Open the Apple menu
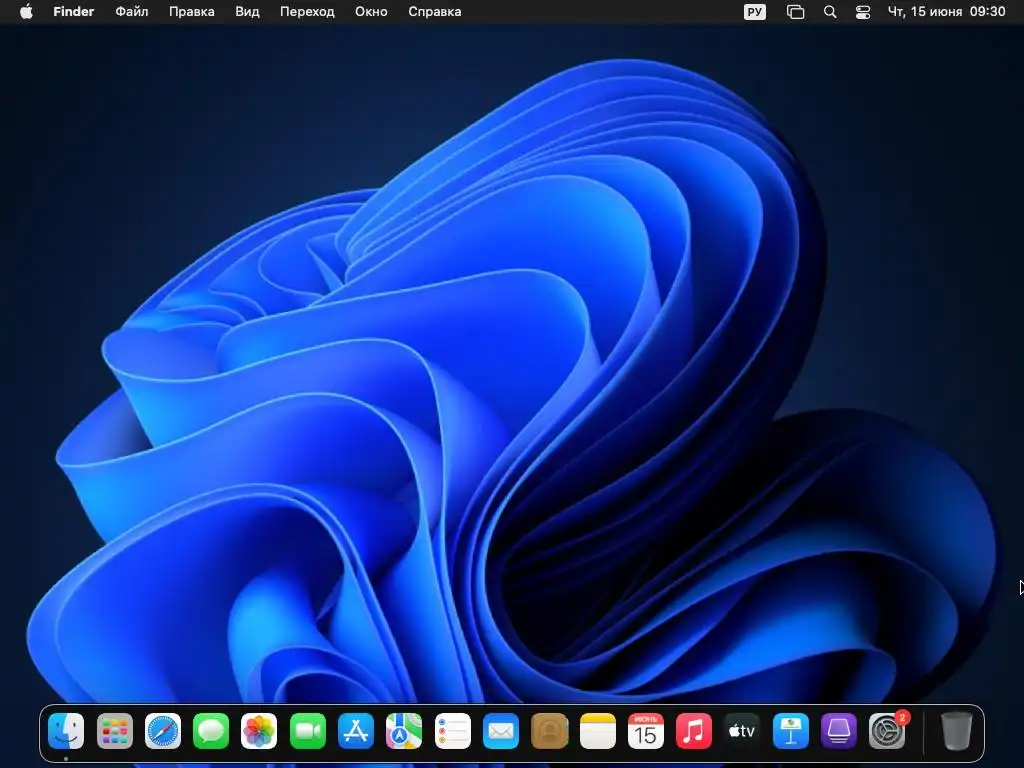The width and height of the screenshot is (1024, 768). point(26,12)
